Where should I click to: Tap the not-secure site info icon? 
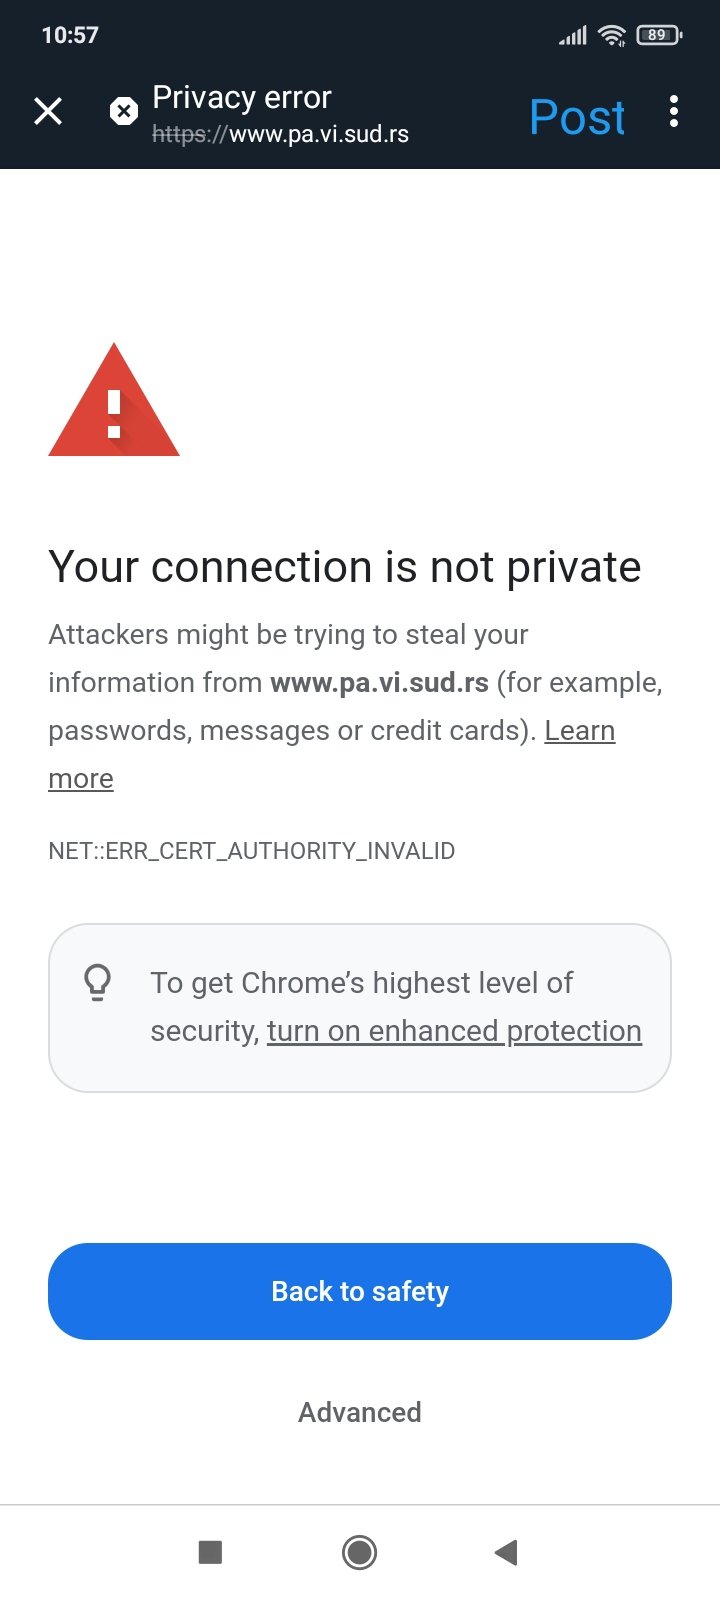pyautogui.click(x=124, y=111)
